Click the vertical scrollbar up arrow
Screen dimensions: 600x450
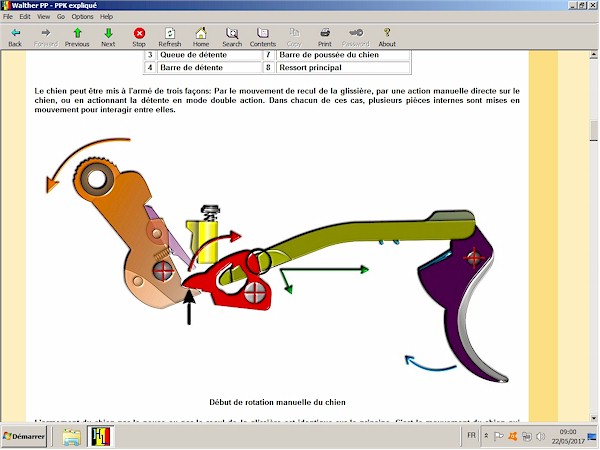(593, 55)
